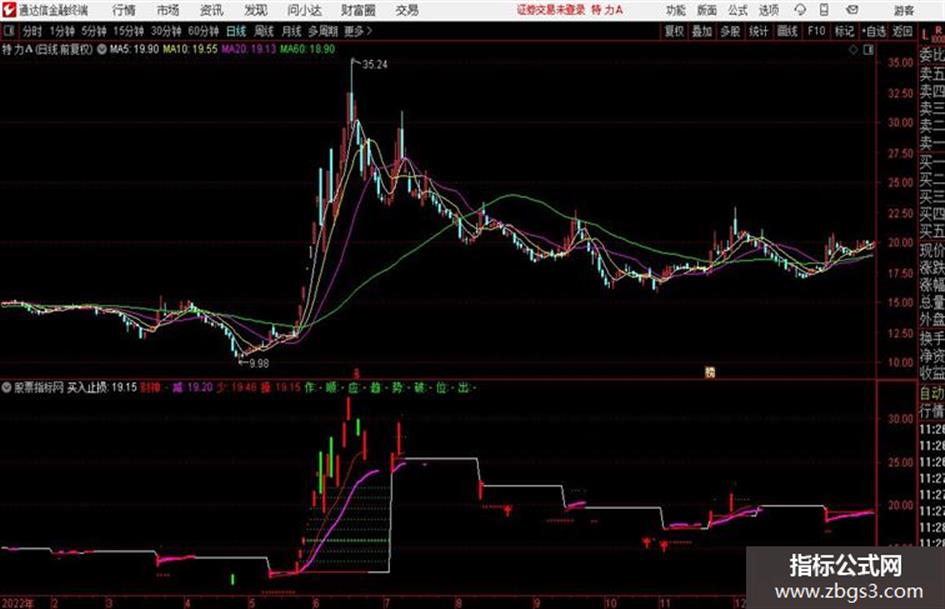Screen dimensions: 945x609
Task: Click the F10 company info button
Action: (x=816, y=31)
